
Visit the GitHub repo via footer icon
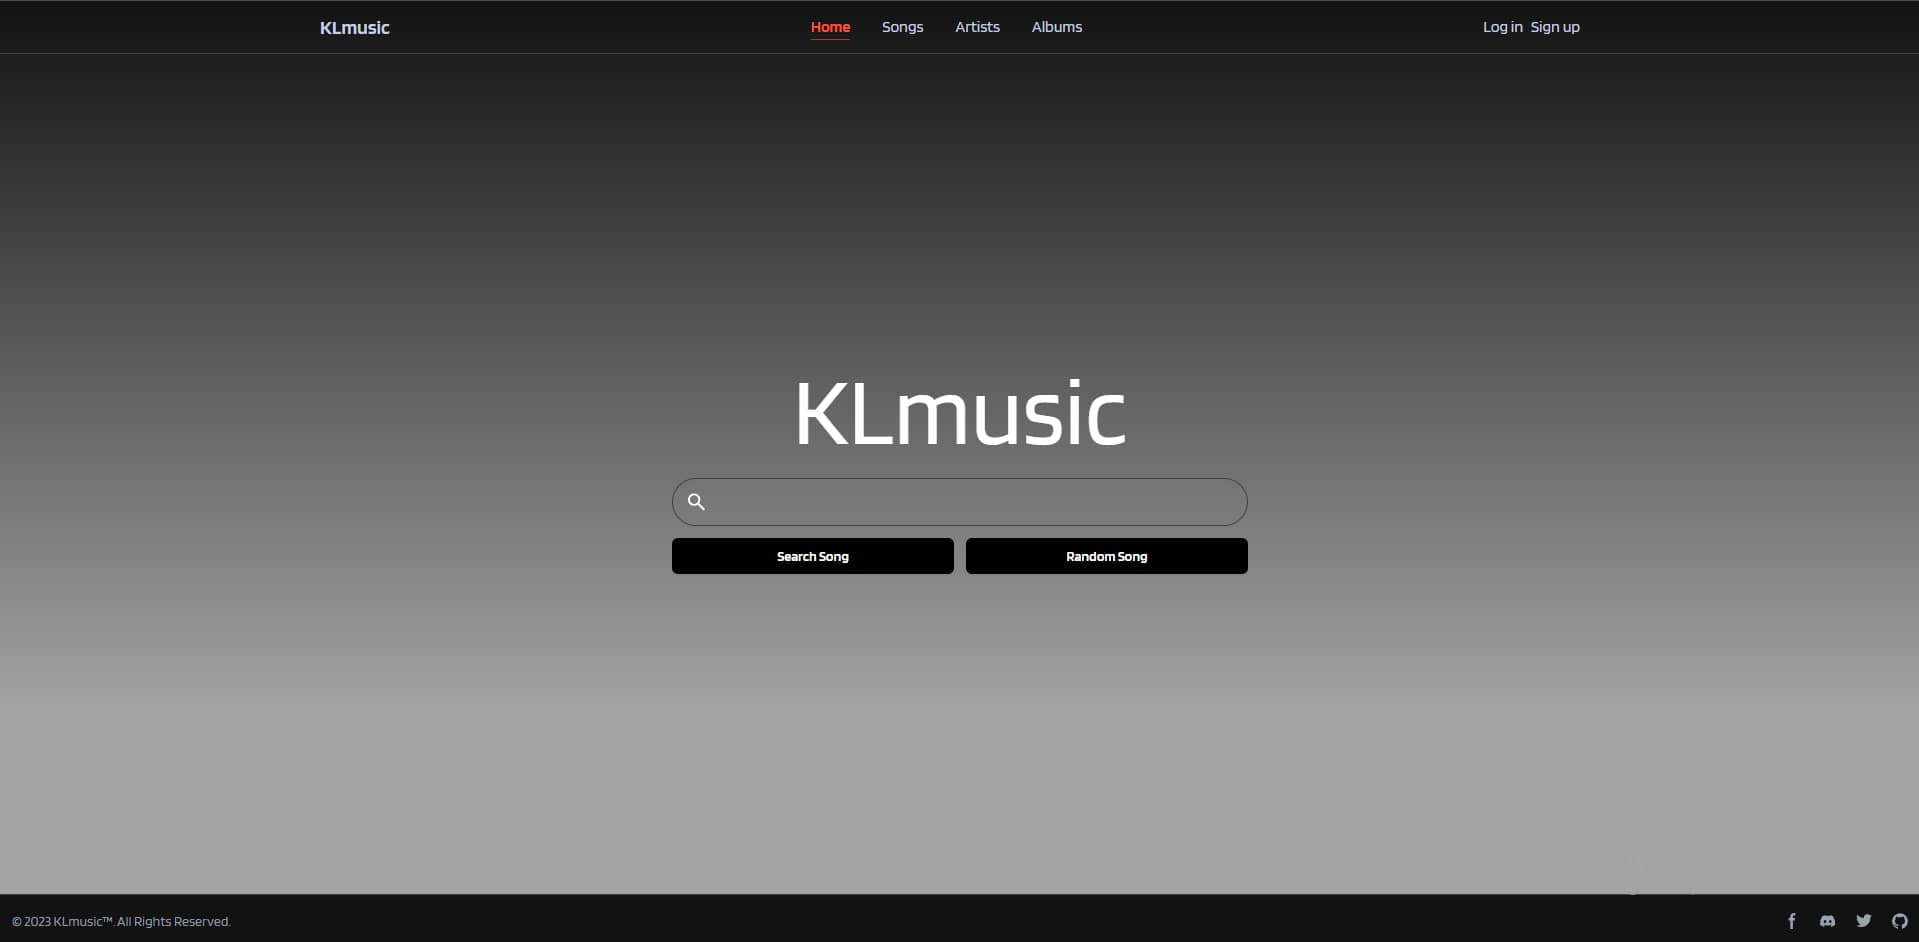click(1899, 920)
